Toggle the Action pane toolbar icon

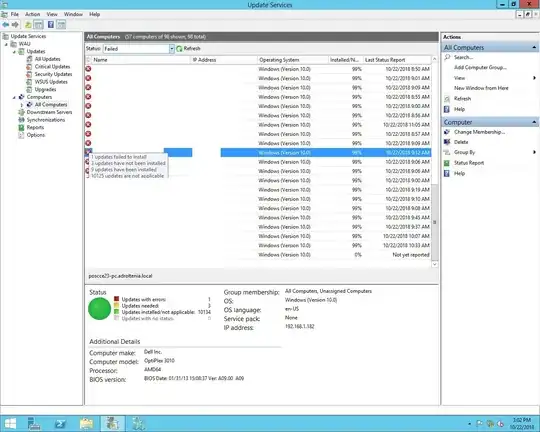[x=61, y=24]
